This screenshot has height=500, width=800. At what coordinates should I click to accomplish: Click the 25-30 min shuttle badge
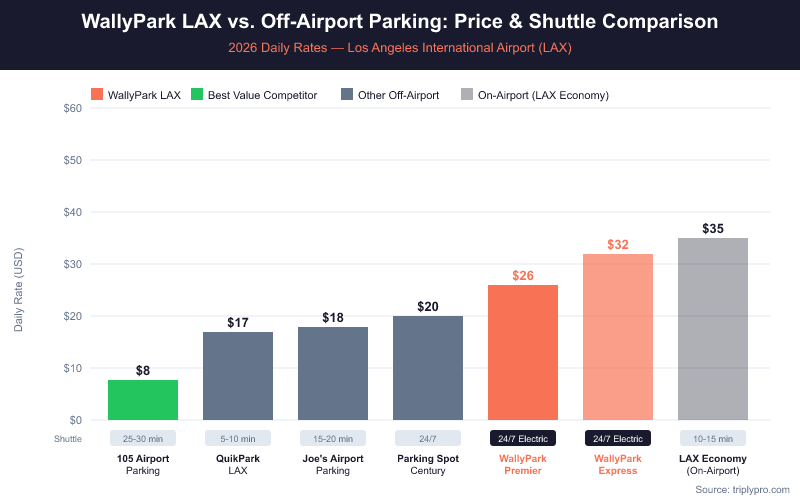click(143, 438)
